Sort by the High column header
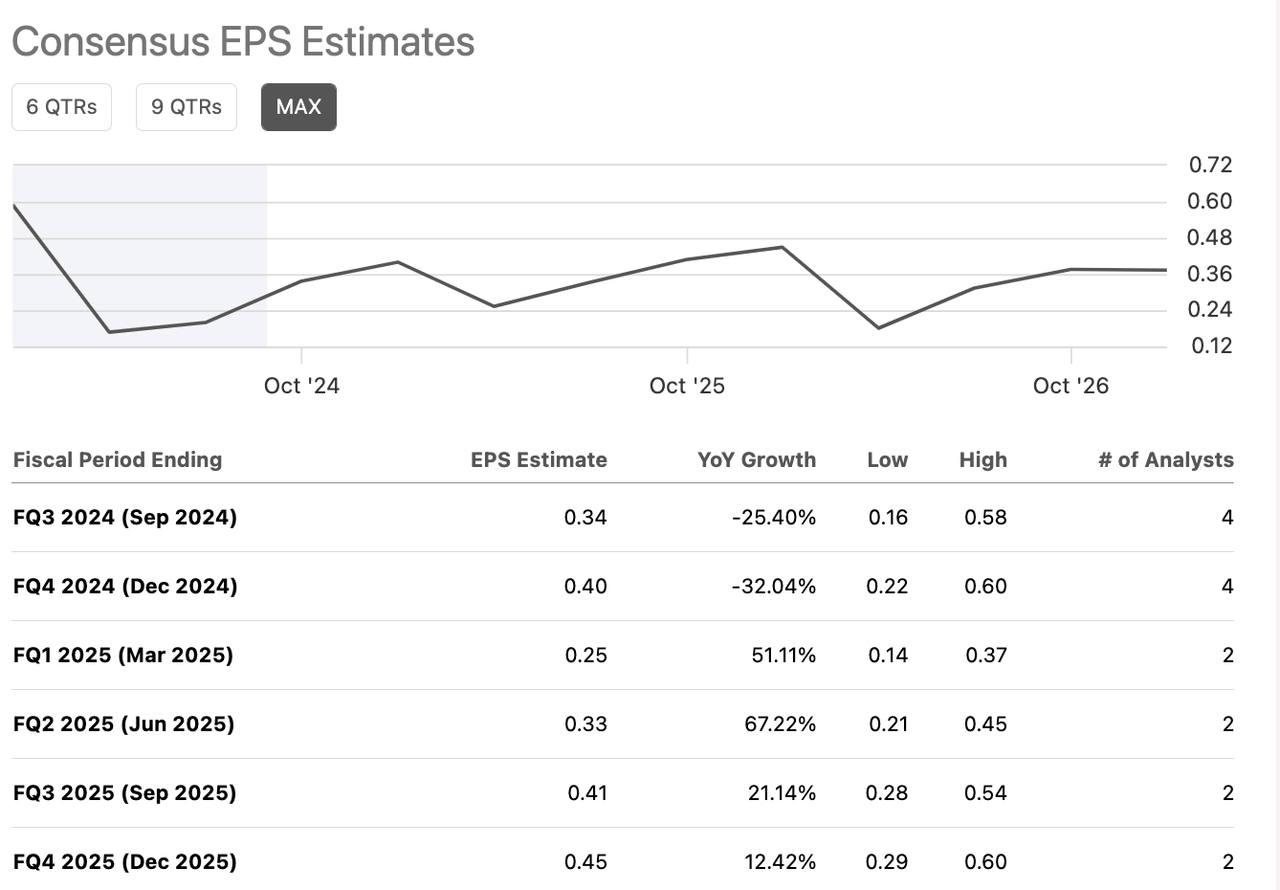1280x890 pixels. pos(982,460)
